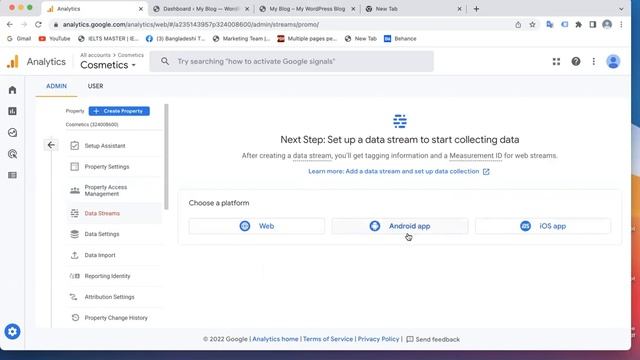Switch to the Dashboard My Blog WordPress tab
The height and width of the screenshot is (360, 640).
(x=201, y=9)
